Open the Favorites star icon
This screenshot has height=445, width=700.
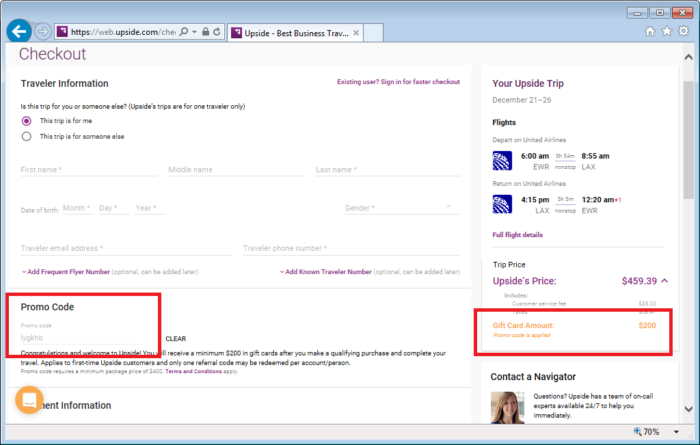click(667, 31)
